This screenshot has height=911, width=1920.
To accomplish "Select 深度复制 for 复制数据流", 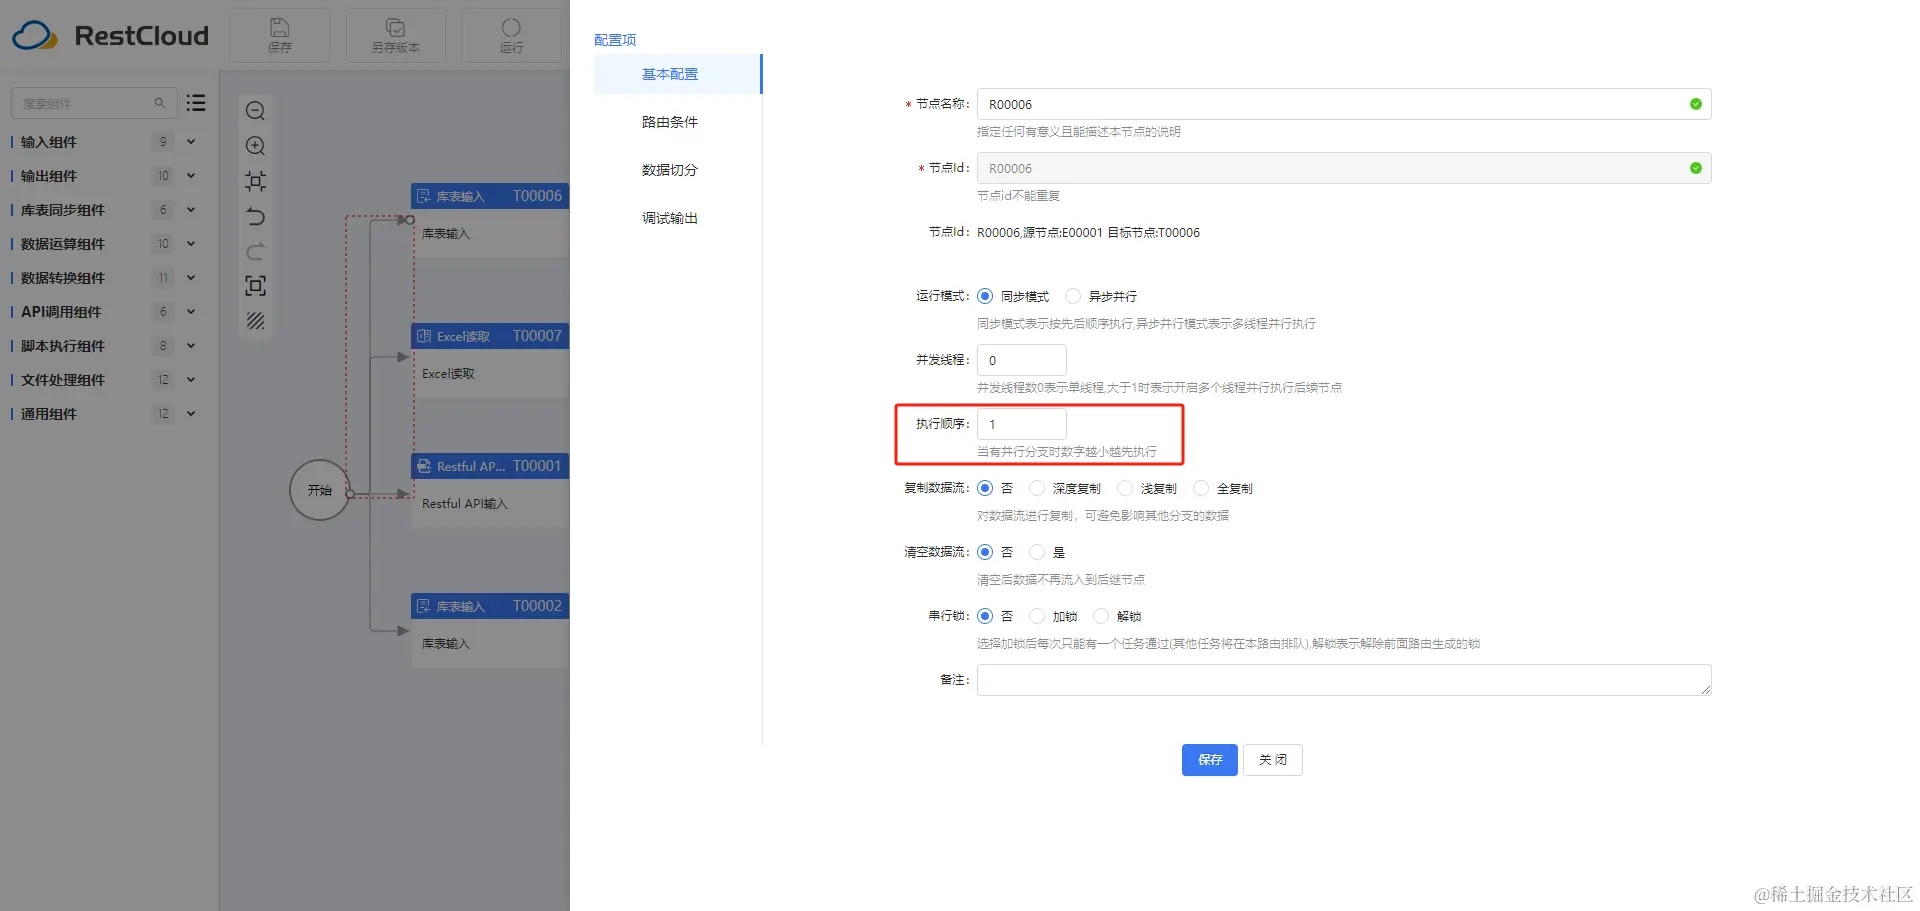I will pyautogui.click(x=1037, y=488).
